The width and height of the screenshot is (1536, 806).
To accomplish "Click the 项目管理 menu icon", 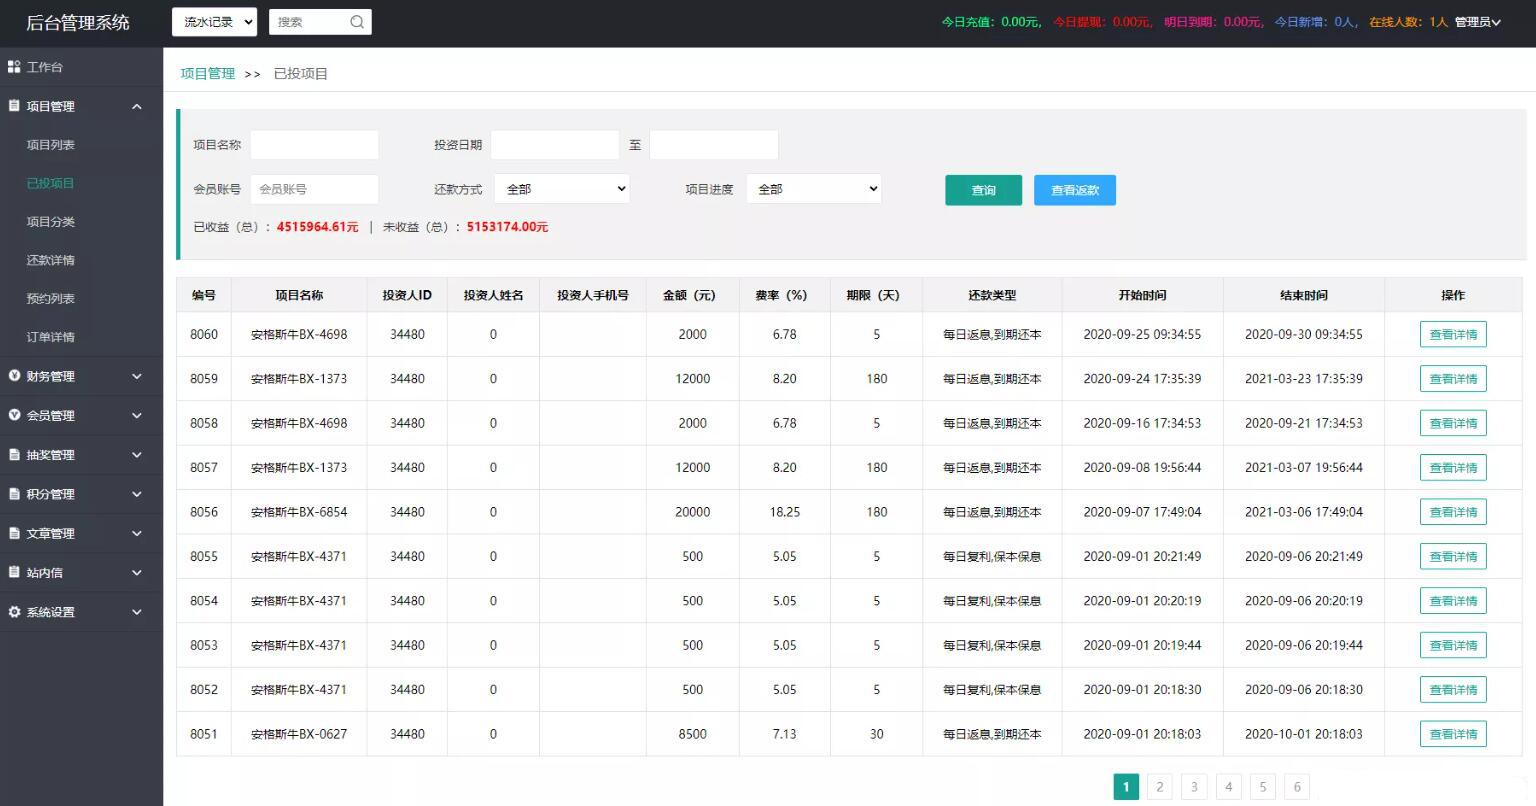I will 14,106.
